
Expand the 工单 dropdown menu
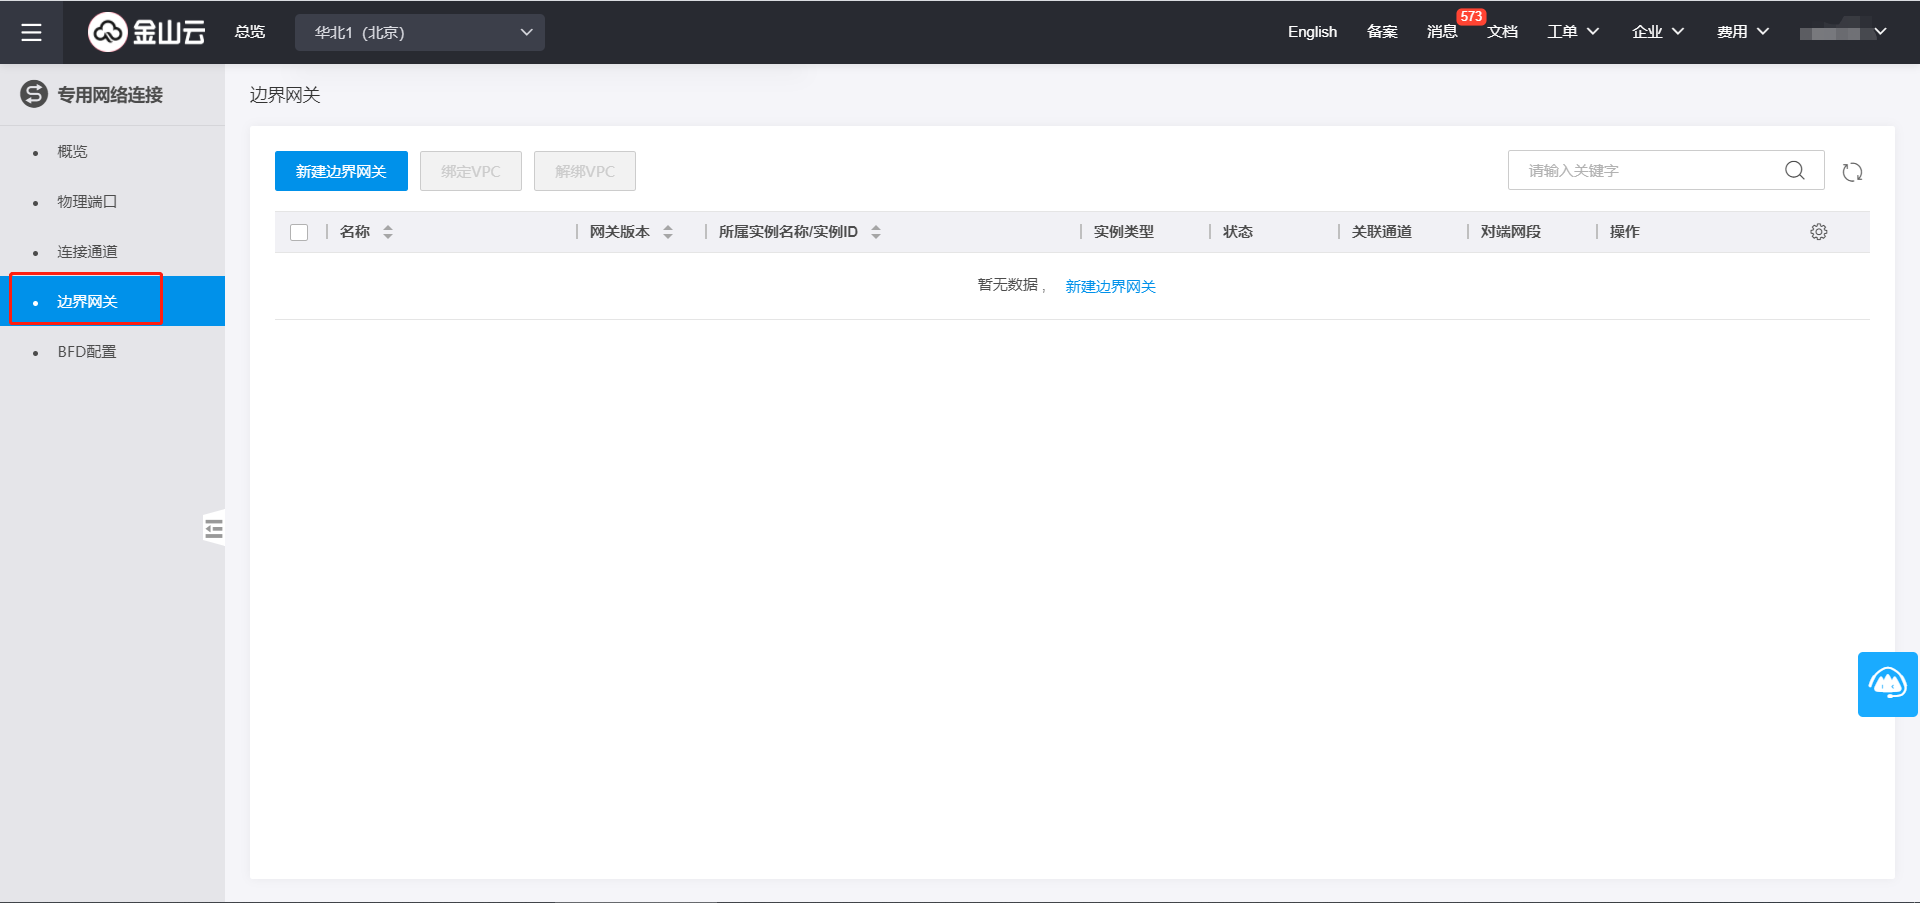pyautogui.click(x=1573, y=32)
